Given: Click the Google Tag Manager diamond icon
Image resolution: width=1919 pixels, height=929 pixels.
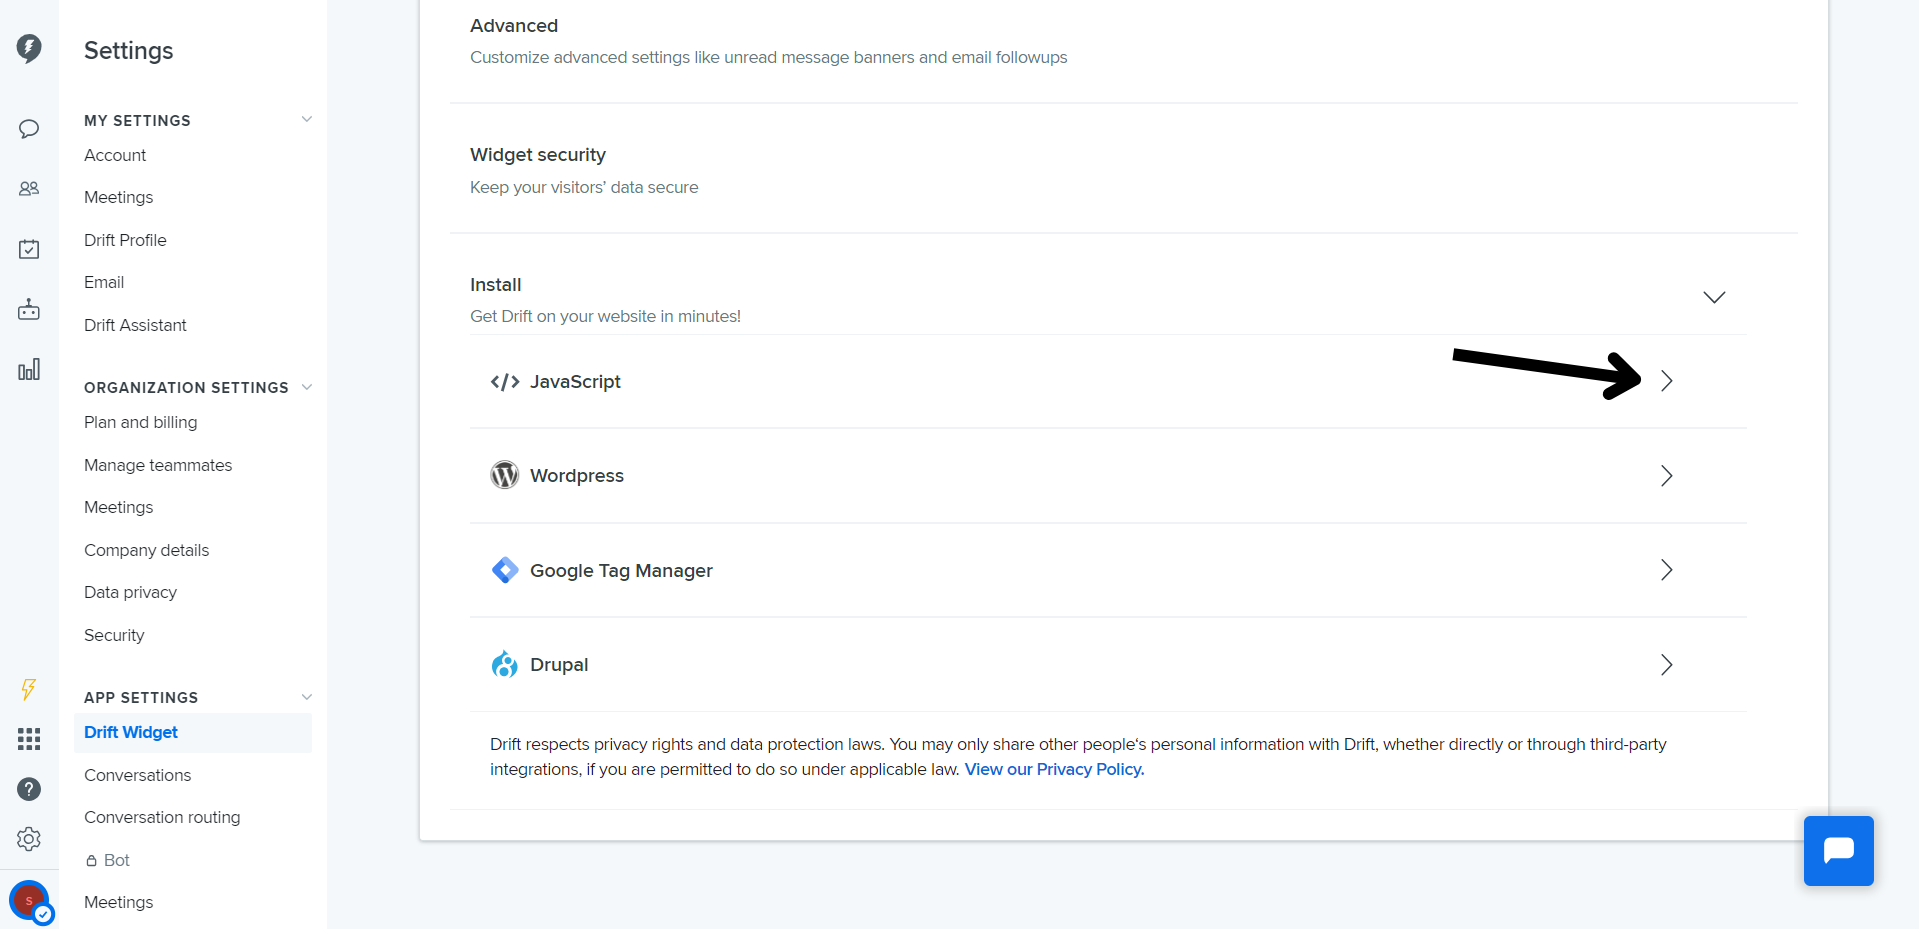Looking at the screenshot, I should 505,570.
